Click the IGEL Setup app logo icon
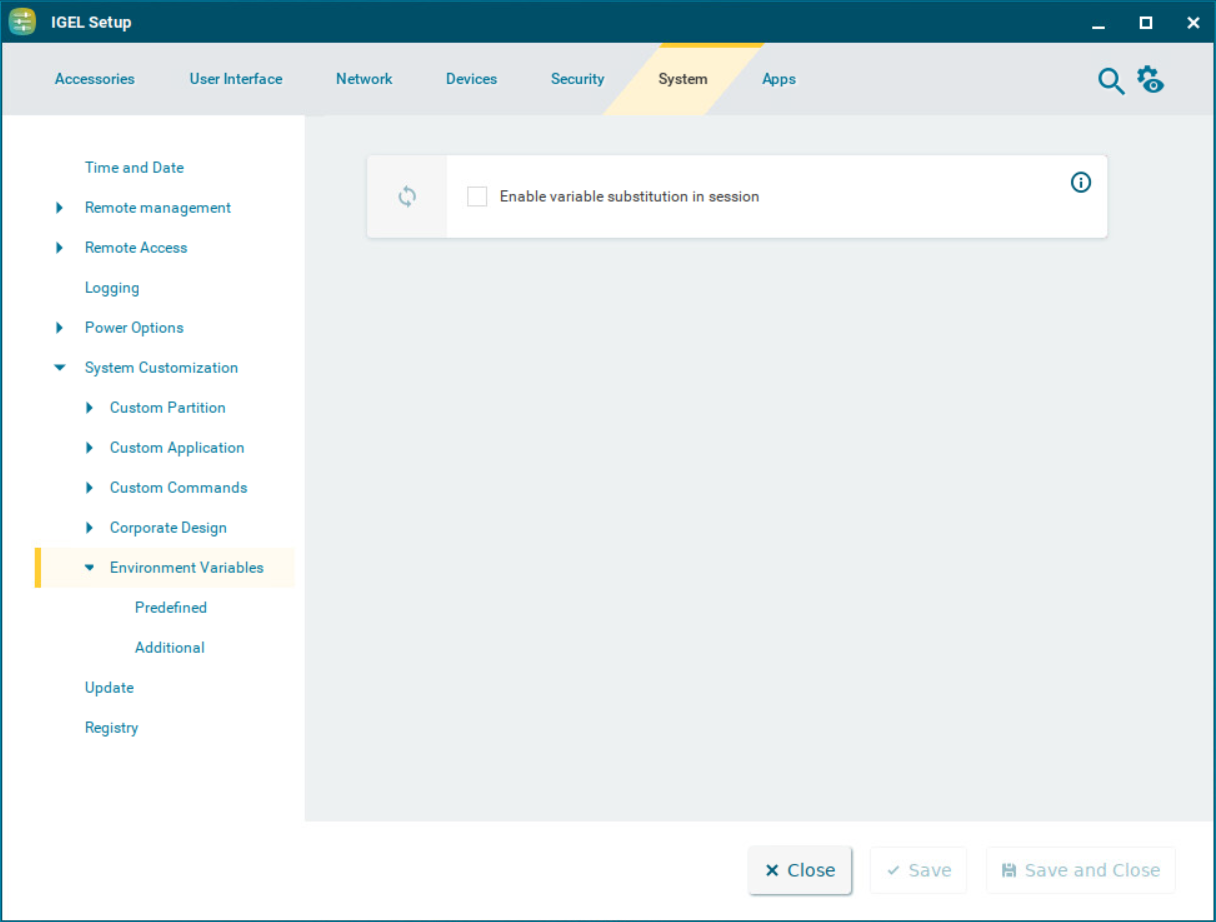 tap(22, 22)
